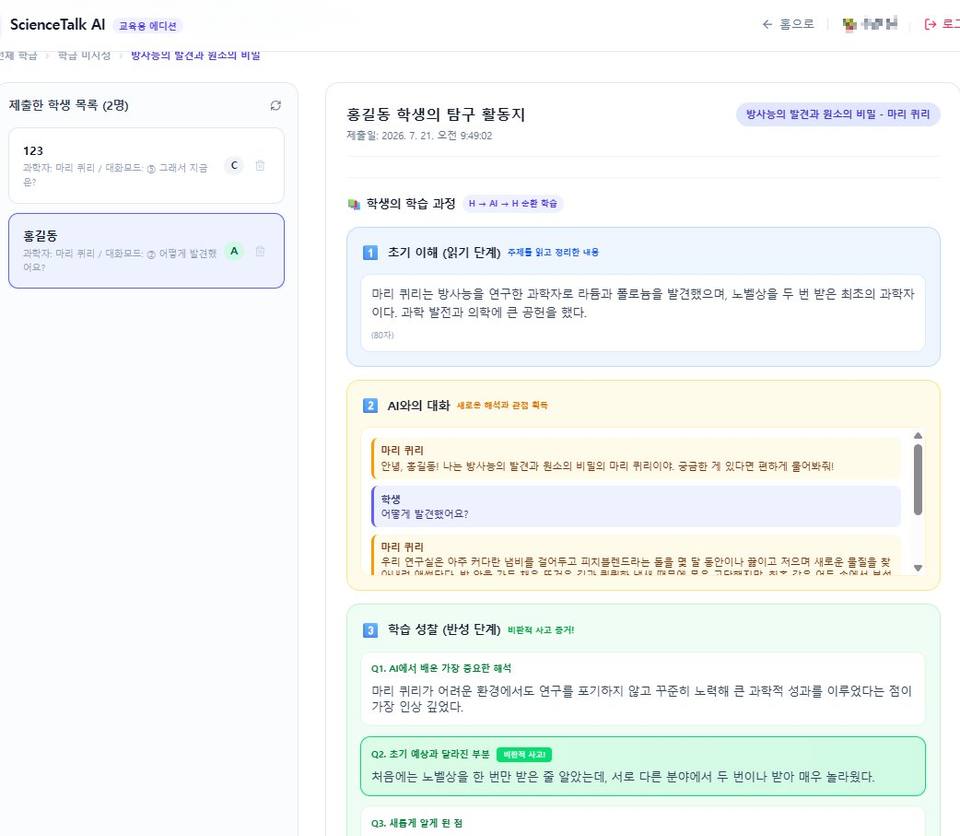Click the grade A badge for 홍길동
960x836 pixels.
point(234,251)
